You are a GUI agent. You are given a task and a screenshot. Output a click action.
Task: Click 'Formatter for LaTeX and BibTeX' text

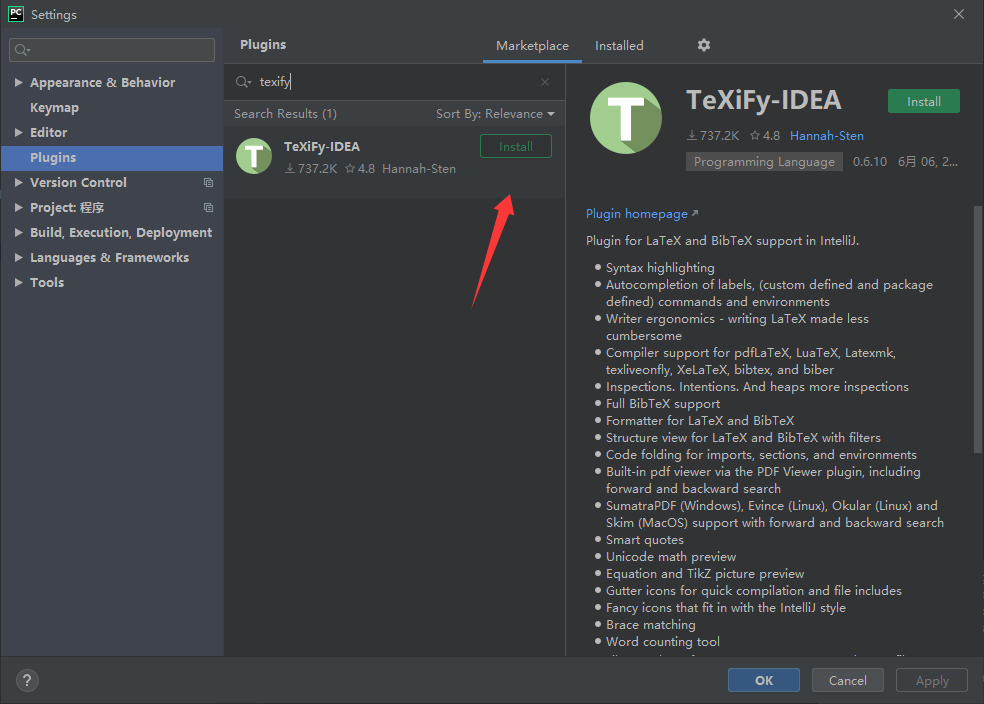(x=700, y=421)
